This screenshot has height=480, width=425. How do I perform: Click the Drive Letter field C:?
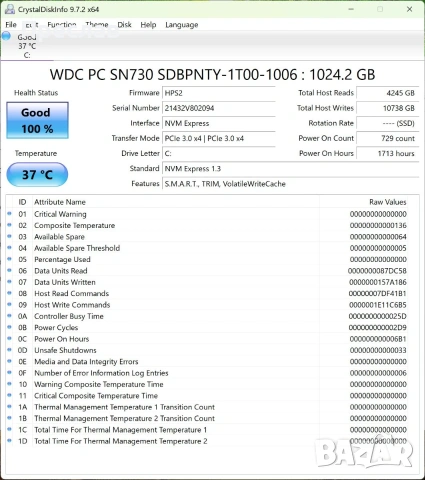click(x=219, y=153)
